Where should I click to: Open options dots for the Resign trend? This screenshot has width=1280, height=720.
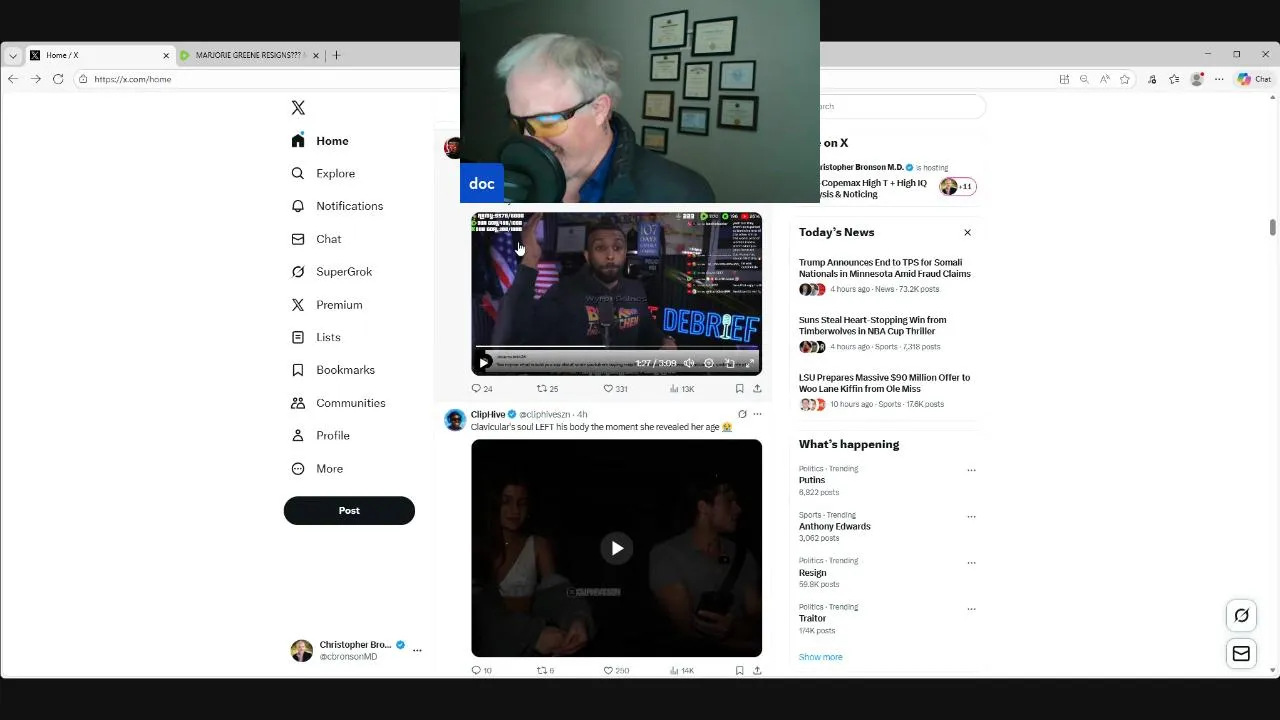(971, 563)
